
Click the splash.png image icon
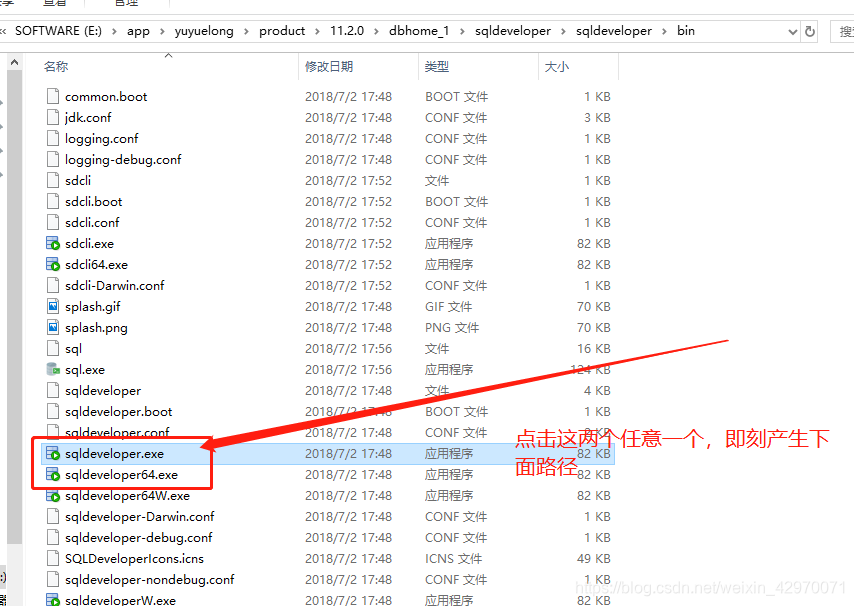coord(53,327)
